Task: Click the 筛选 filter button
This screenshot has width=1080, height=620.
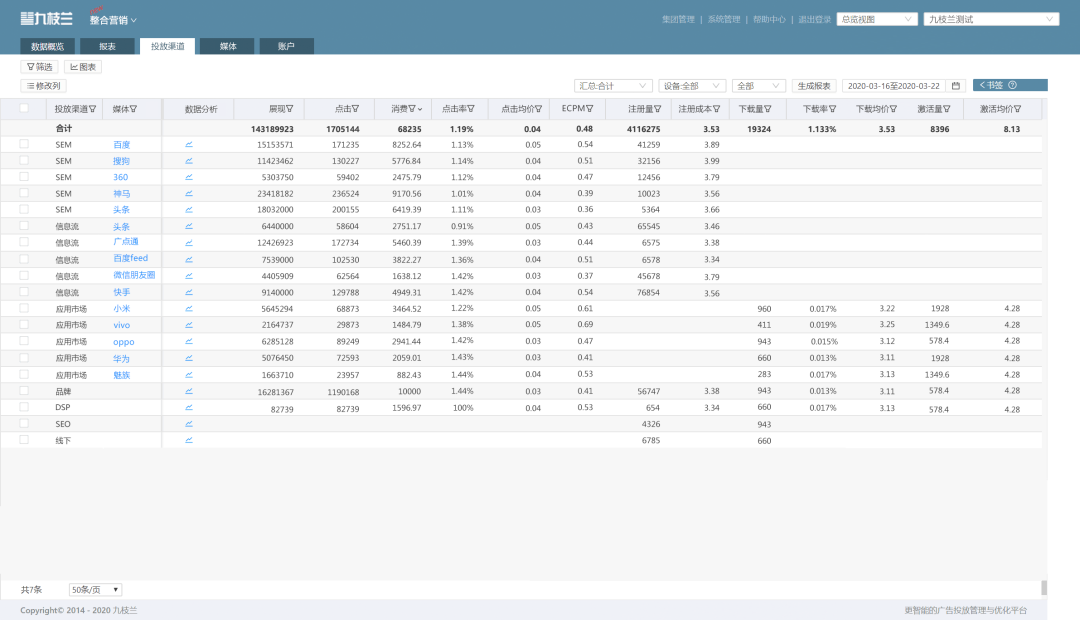Action: (x=39, y=67)
